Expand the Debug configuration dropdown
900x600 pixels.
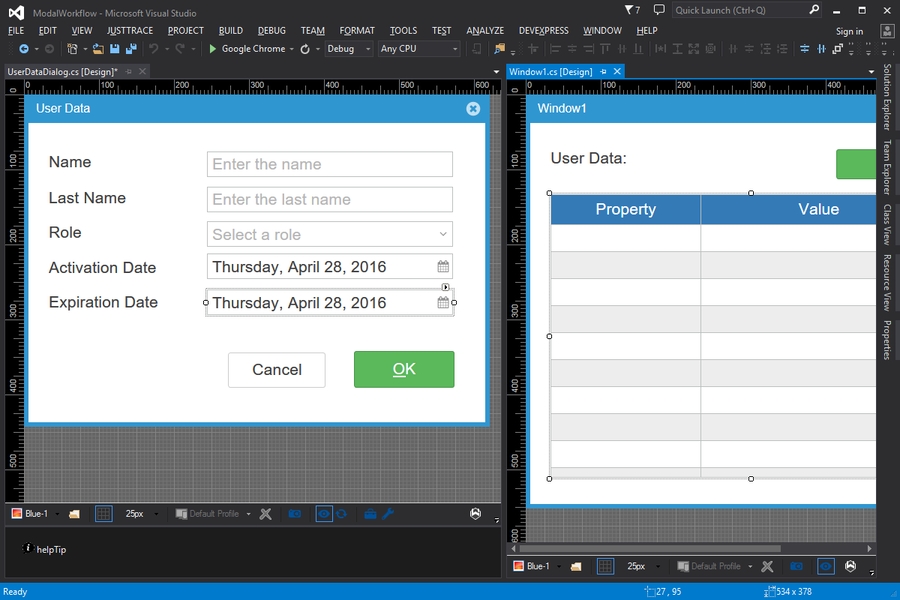click(349, 49)
